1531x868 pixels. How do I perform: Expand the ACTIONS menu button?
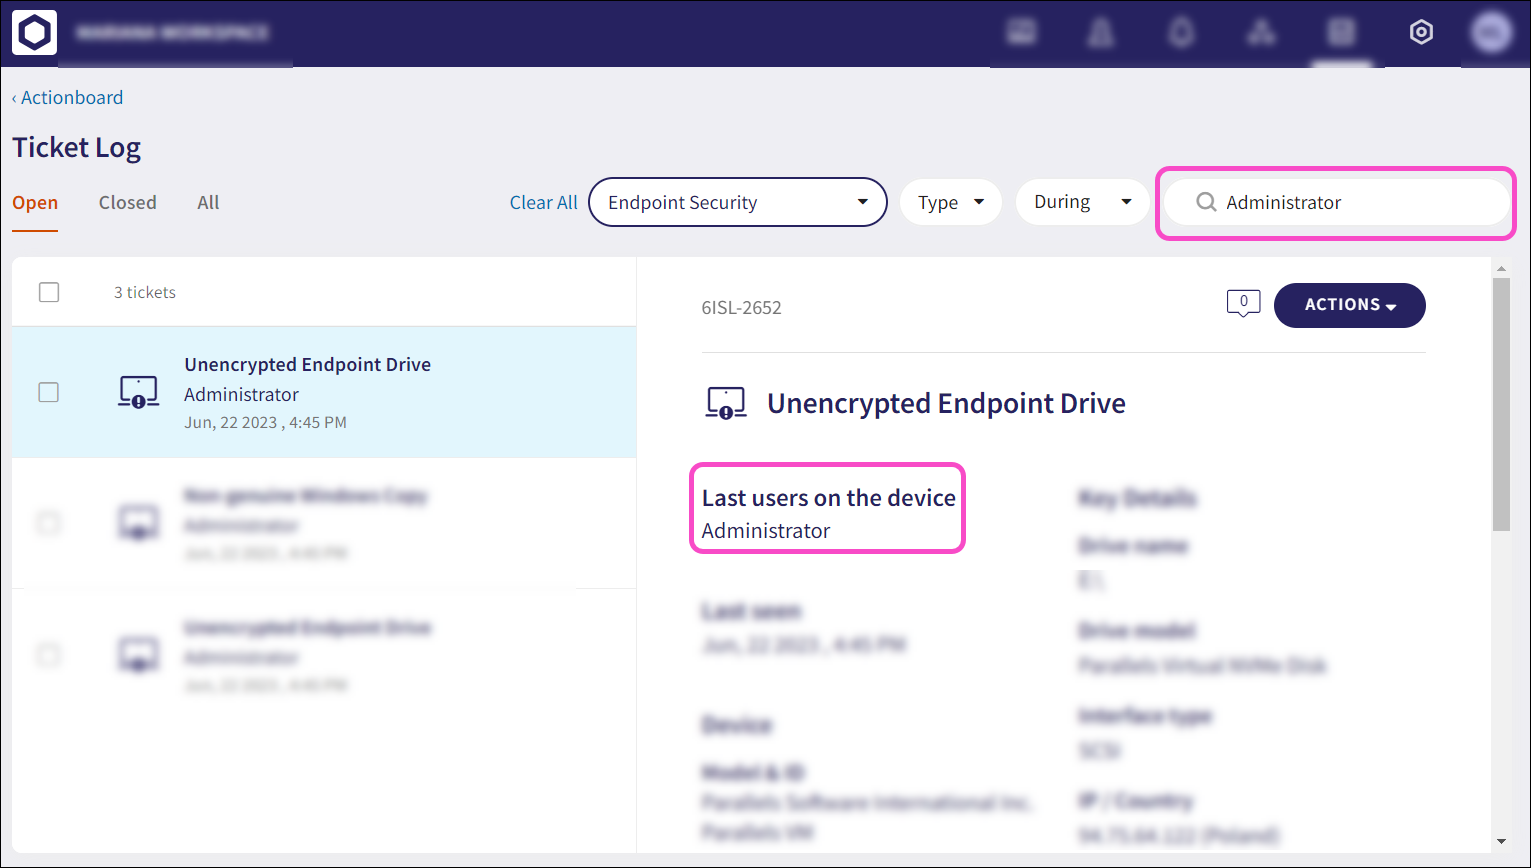tap(1349, 305)
